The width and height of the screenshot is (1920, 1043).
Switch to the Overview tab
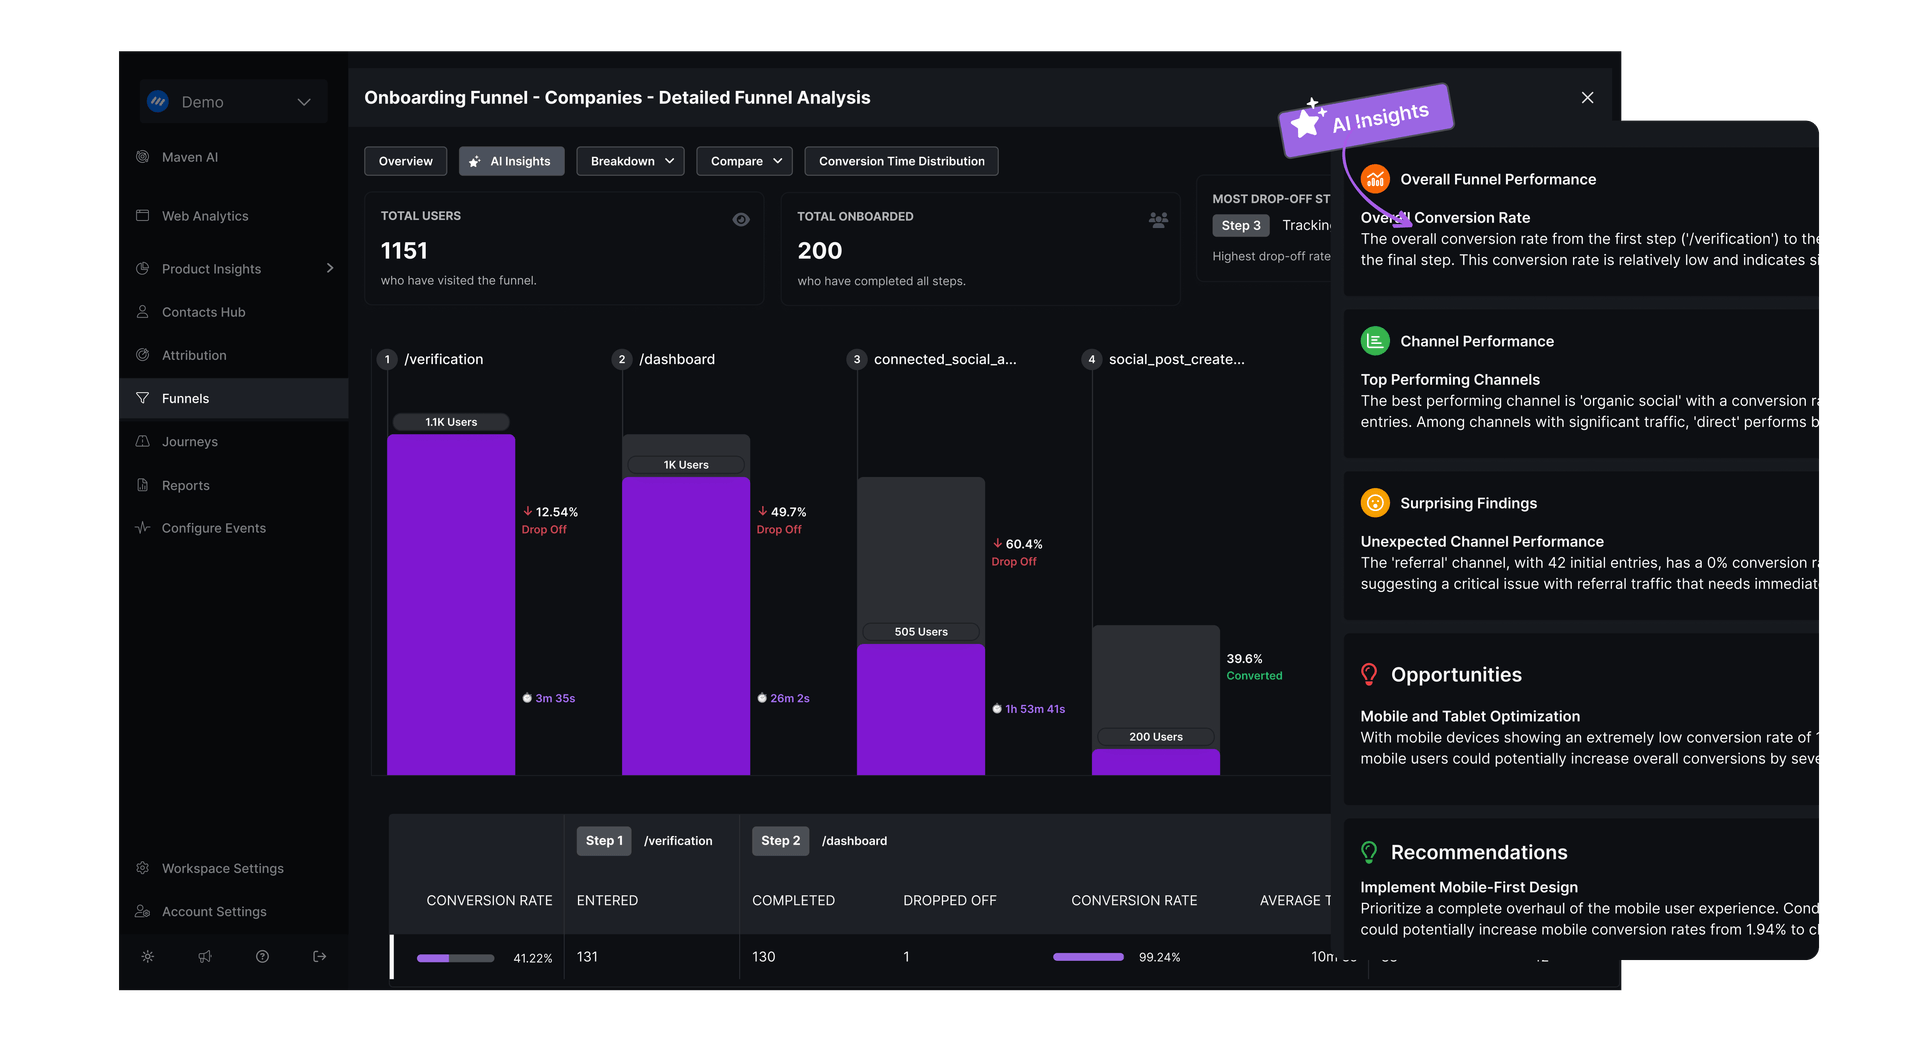[405, 161]
